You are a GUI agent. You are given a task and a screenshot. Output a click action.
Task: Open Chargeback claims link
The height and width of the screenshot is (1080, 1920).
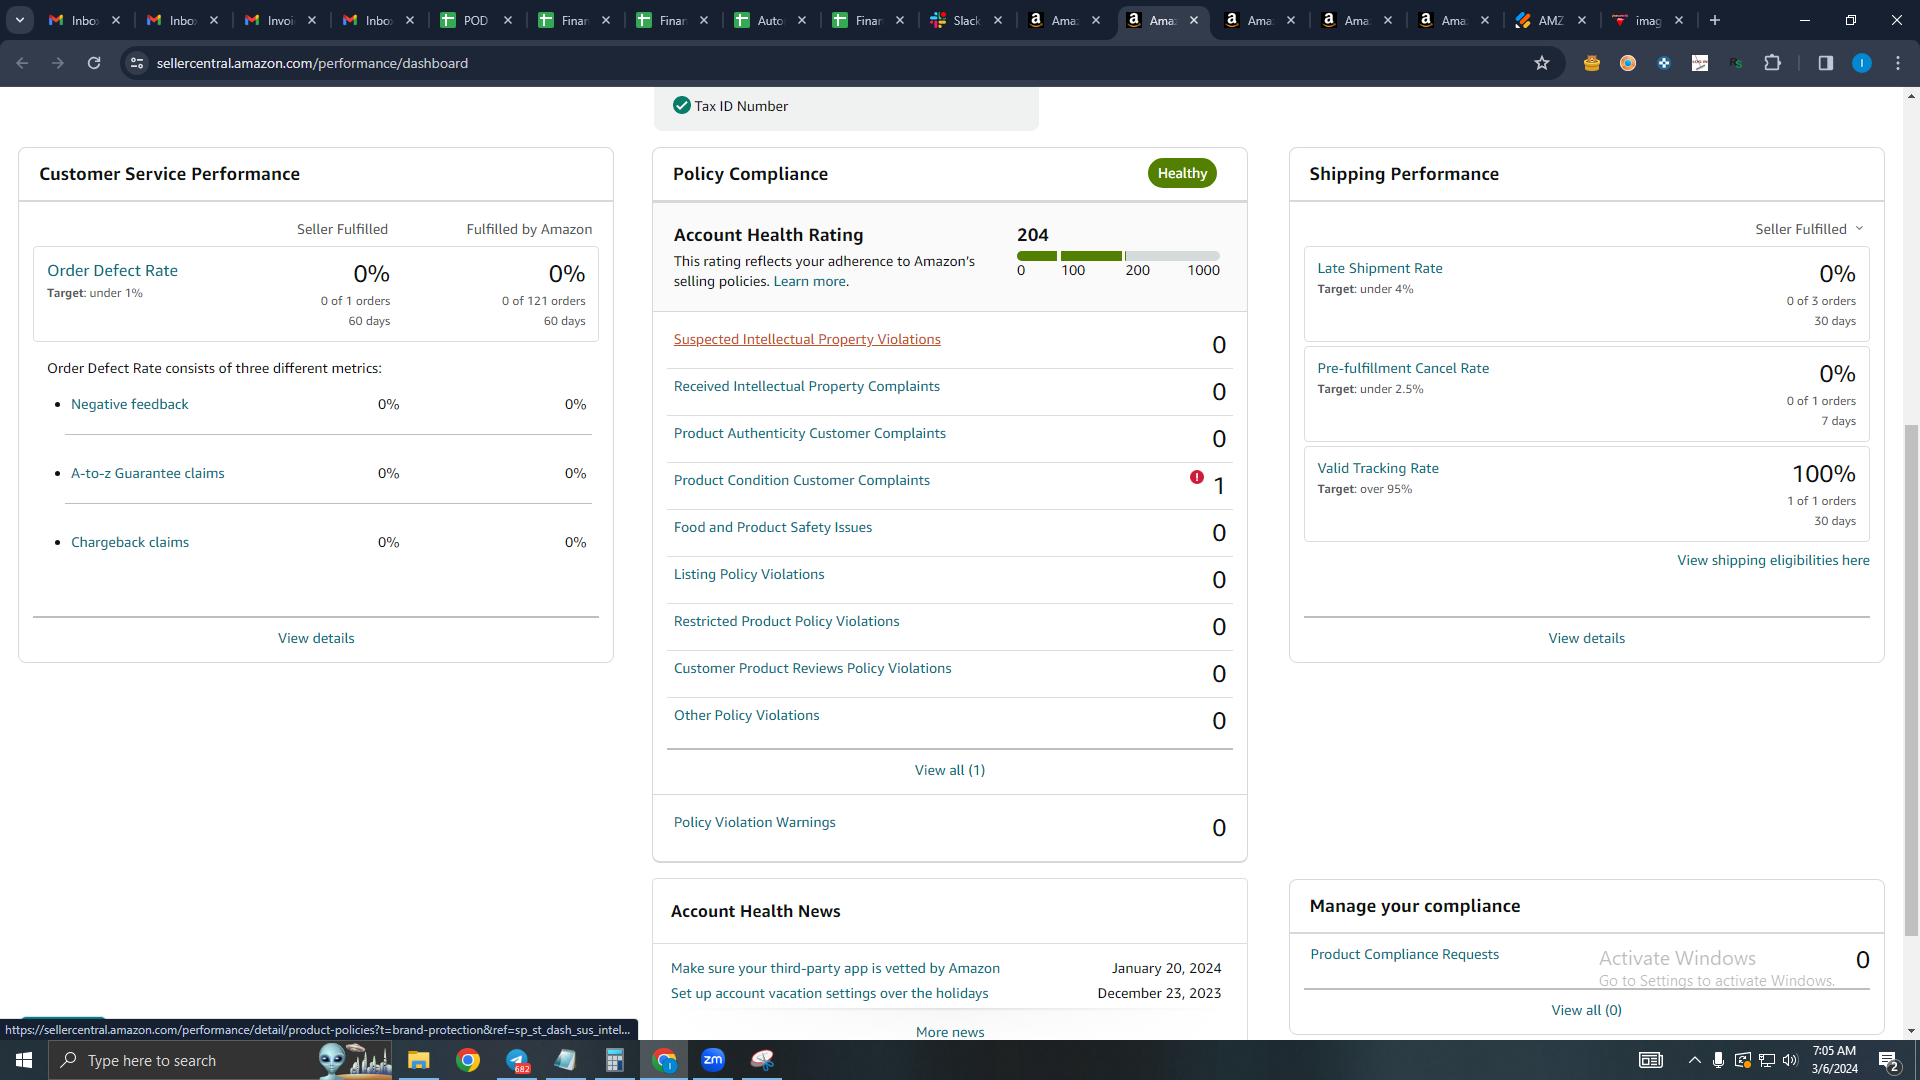point(130,542)
